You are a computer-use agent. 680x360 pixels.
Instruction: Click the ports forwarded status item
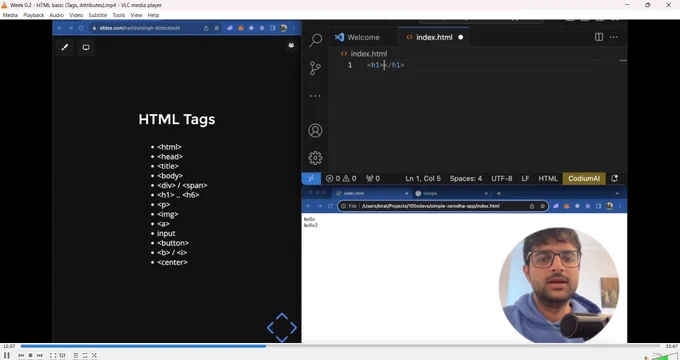[373, 178]
